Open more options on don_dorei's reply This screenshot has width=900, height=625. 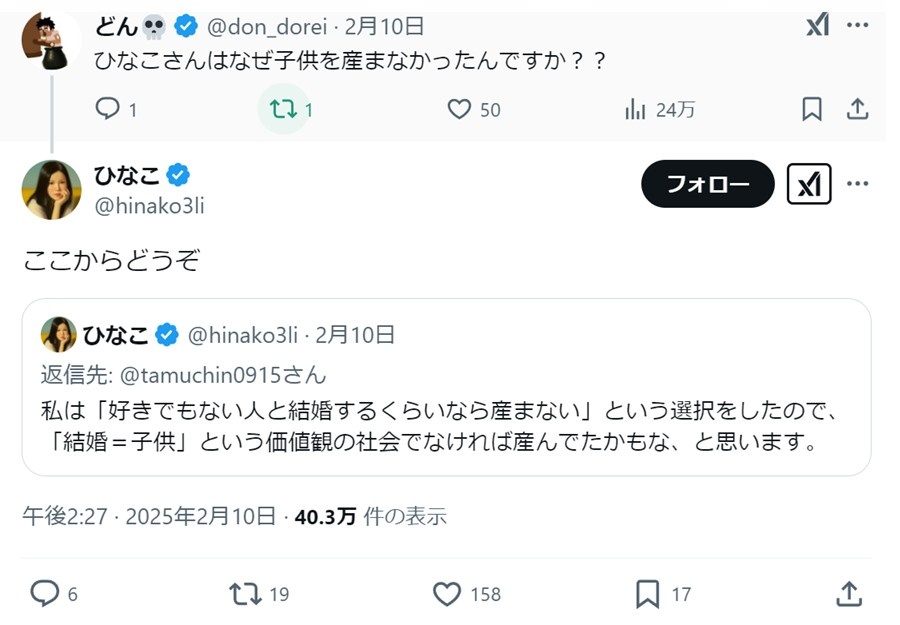[857, 26]
